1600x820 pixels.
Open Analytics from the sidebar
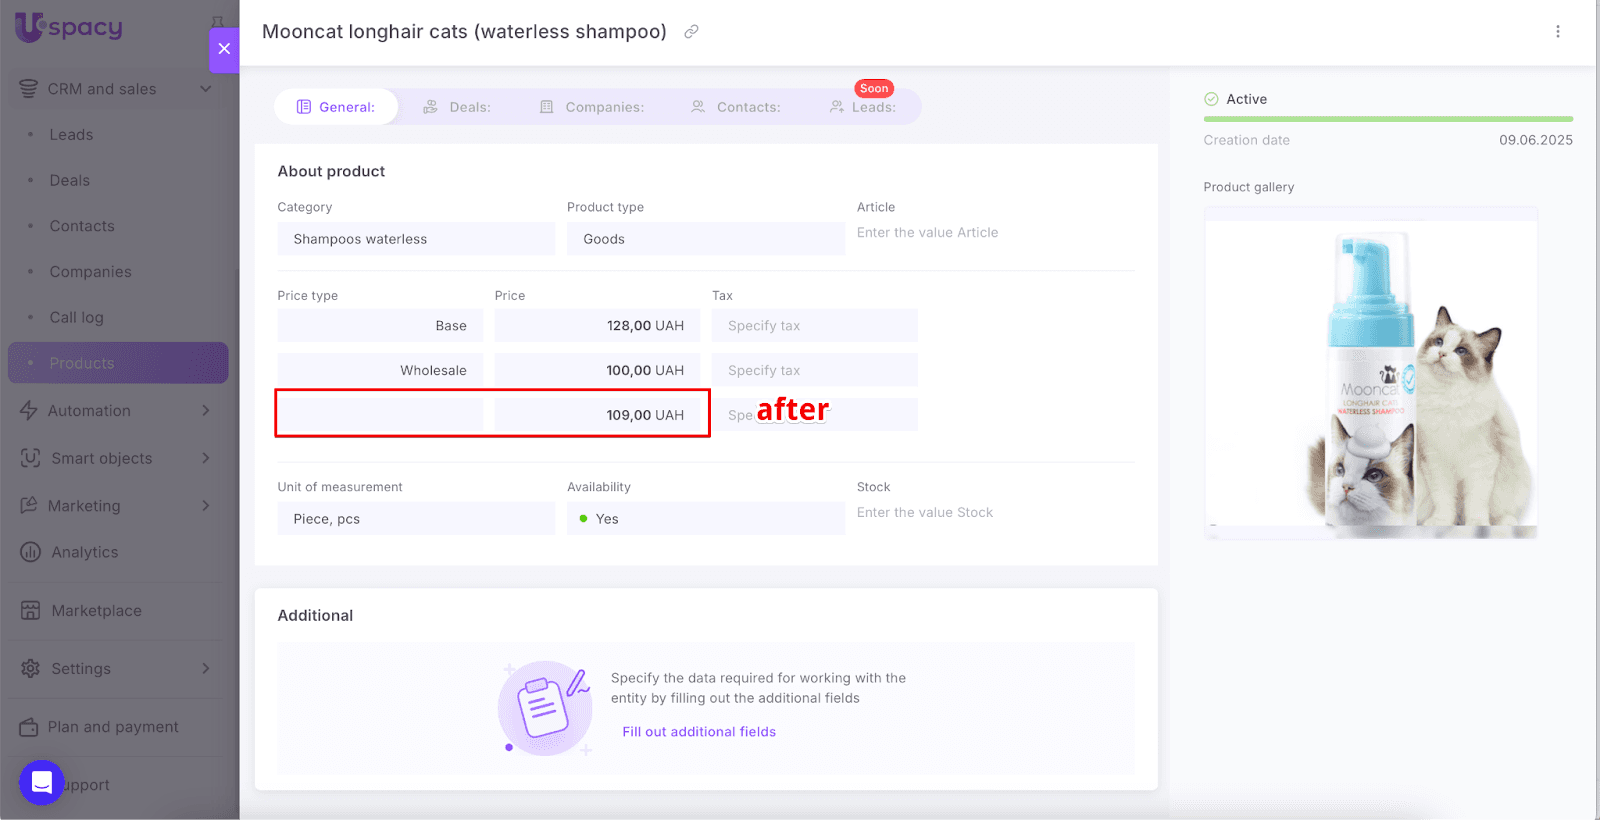[x=85, y=552]
